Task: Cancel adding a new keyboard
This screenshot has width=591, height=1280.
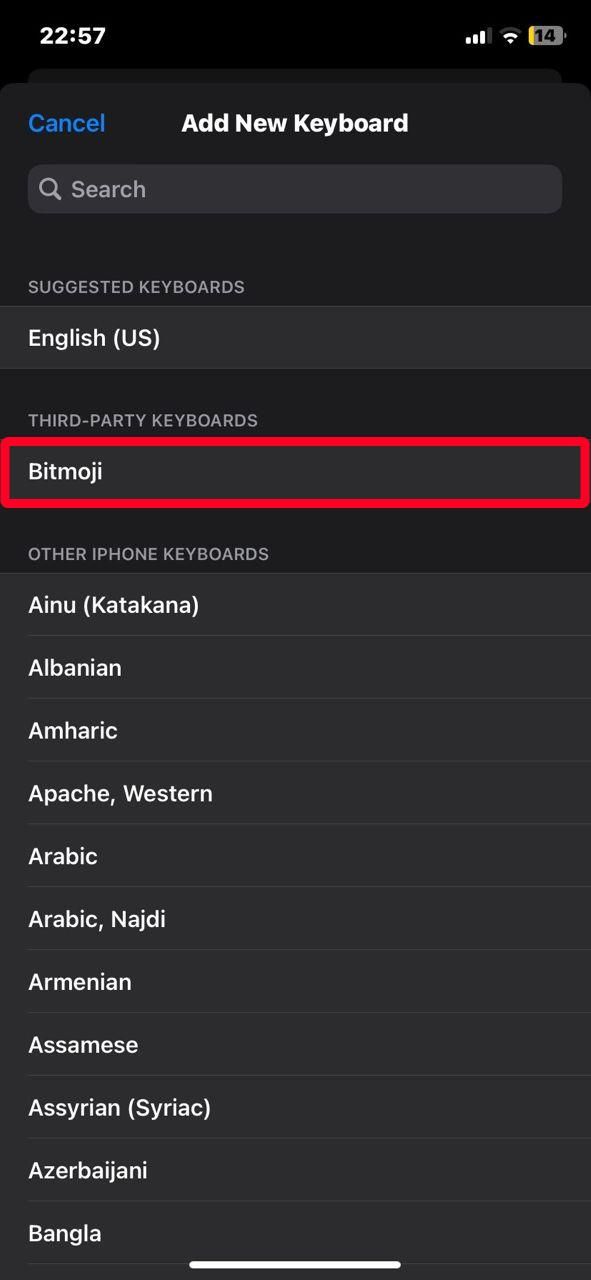Action: [x=66, y=123]
